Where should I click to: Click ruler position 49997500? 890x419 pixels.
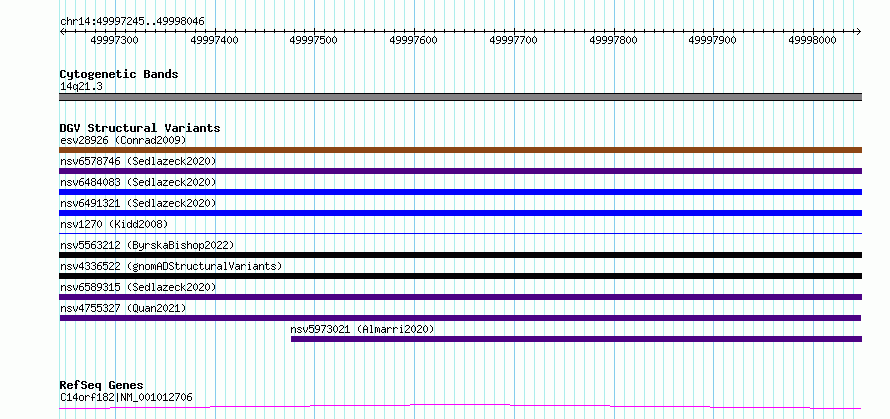[x=313, y=40]
